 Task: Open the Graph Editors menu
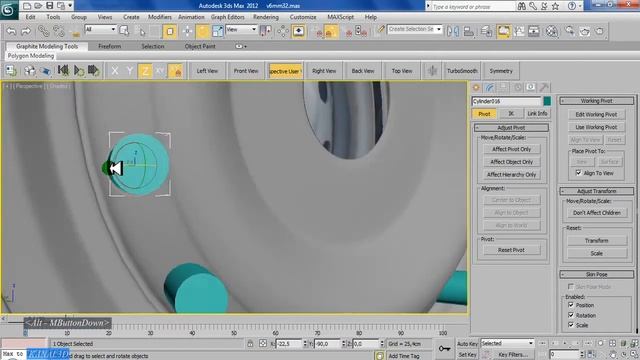(227, 17)
